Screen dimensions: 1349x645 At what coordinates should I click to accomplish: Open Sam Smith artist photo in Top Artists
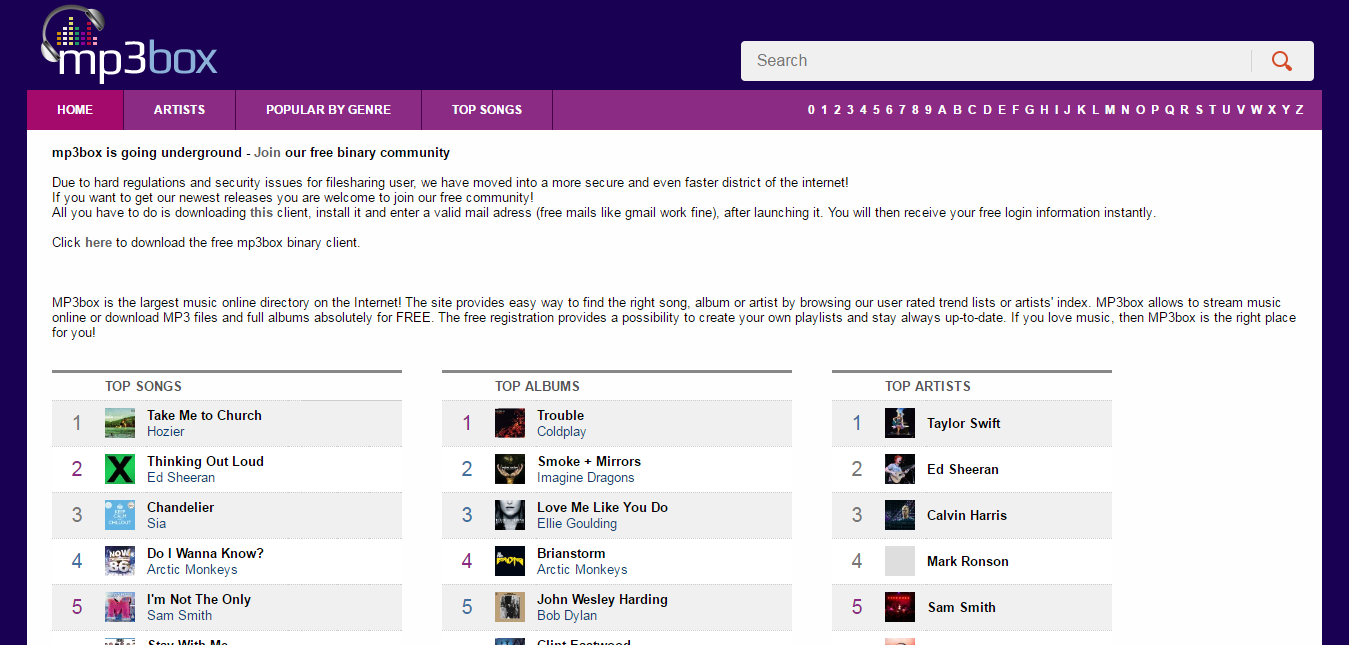point(900,607)
